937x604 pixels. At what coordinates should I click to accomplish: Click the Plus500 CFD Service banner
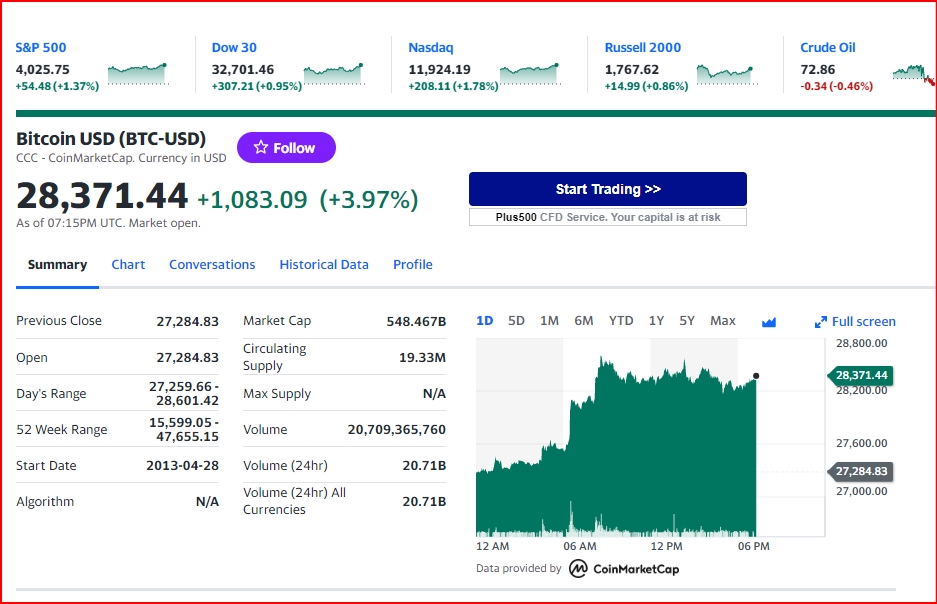coord(608,217)
